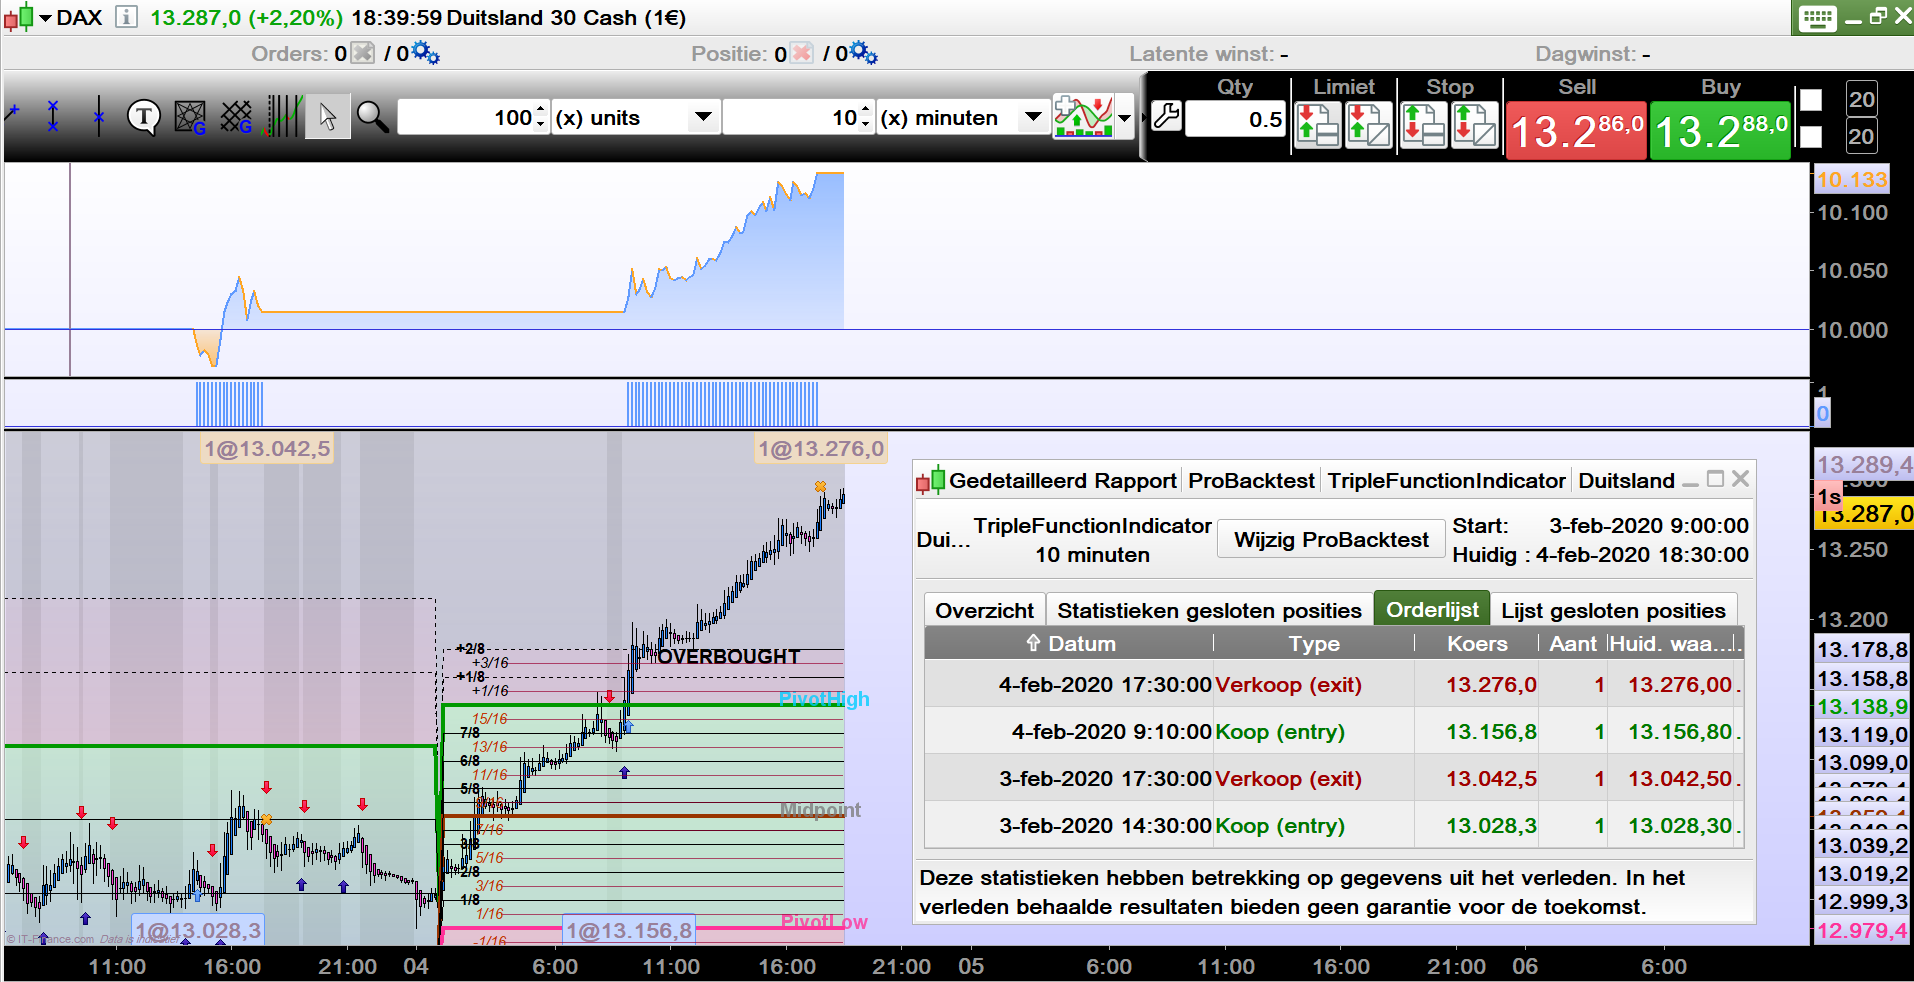Click the green Buy price button
The height and width of the screenshot is (982, 1914).
point(1720,131)
